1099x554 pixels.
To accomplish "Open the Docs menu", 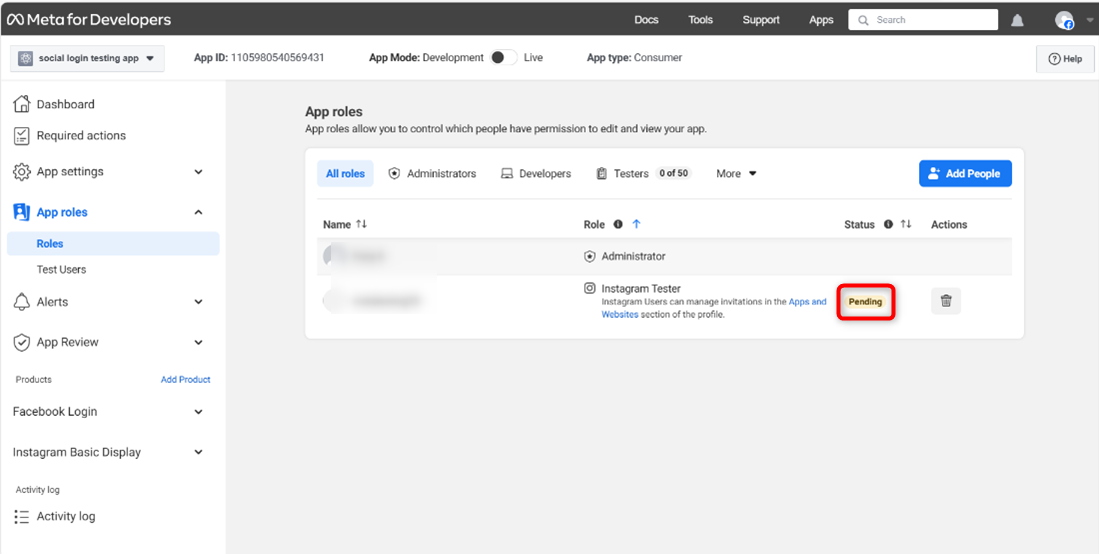I will [x=646, y=20].
